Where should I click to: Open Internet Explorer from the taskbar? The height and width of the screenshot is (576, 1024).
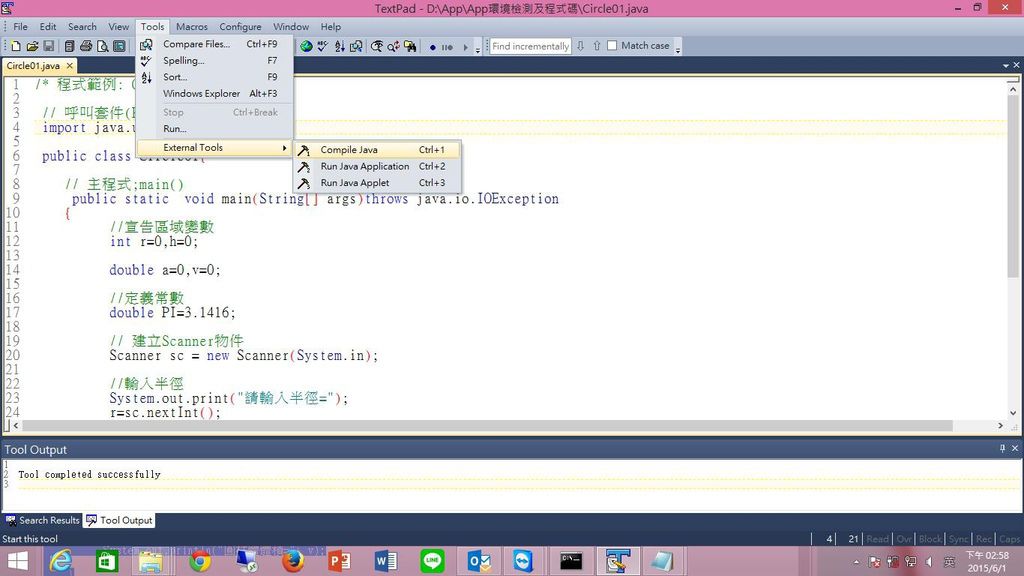(x=61, y=561)
